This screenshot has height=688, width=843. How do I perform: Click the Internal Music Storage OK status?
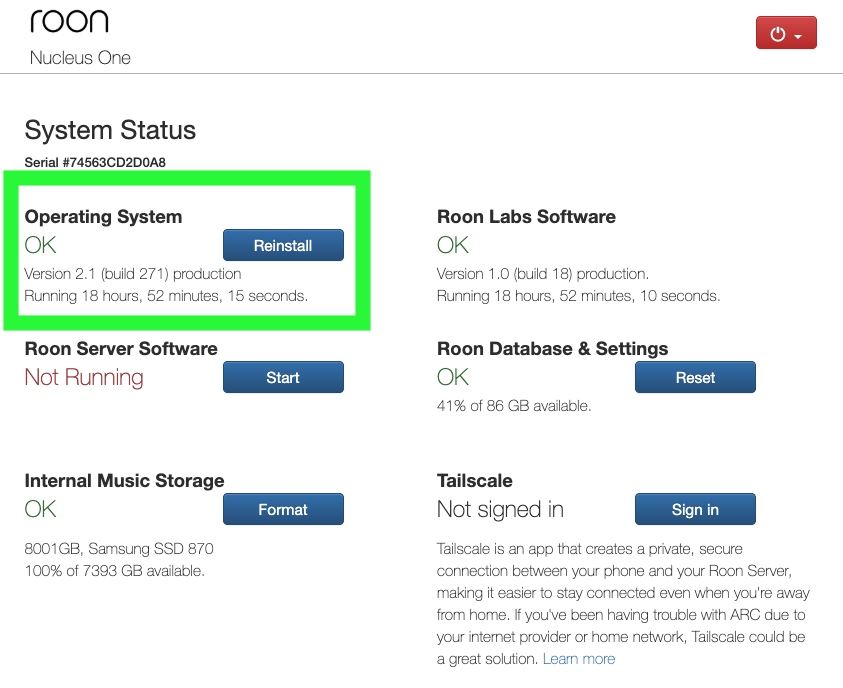[x=40, y=509]
